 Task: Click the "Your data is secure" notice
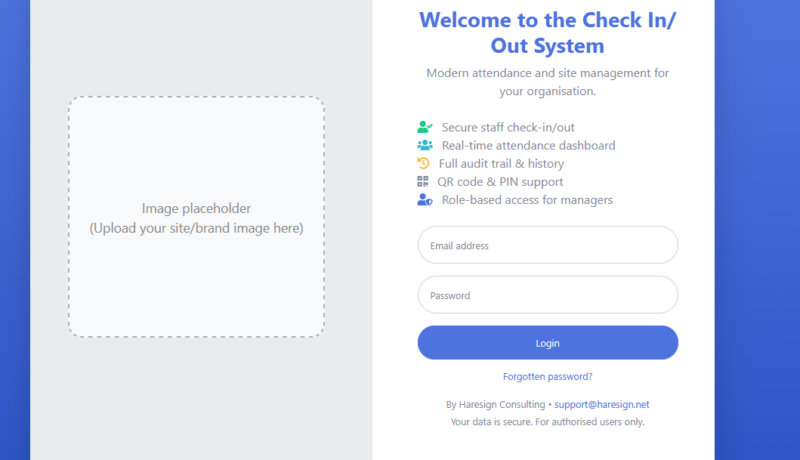(x=548, y=422)
